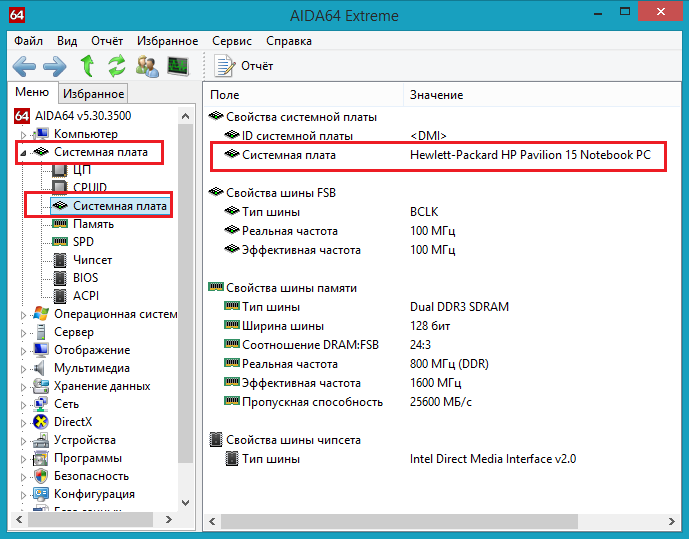Click the Поле column header
Viewport: 689px width, 539px height.
(303, 95)
